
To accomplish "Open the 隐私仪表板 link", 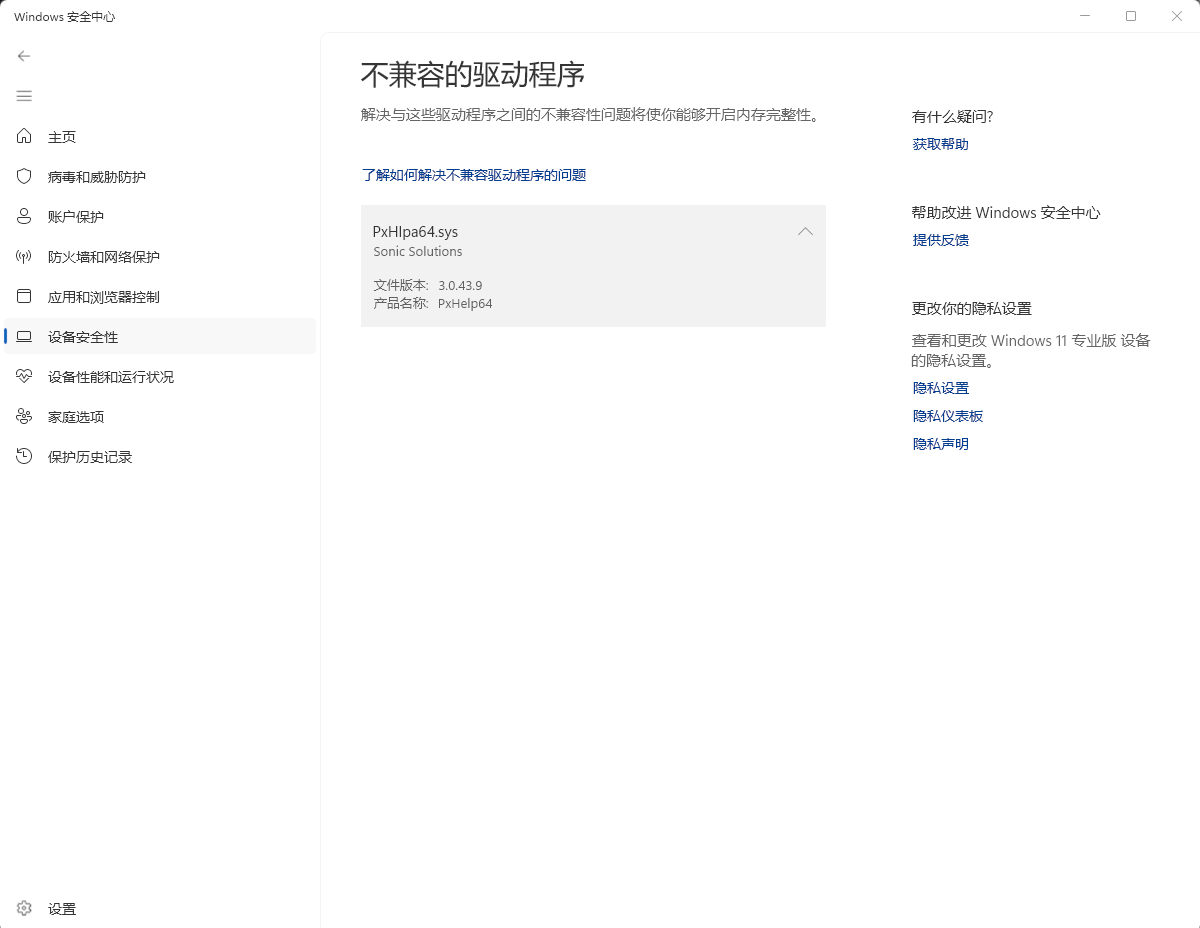I will coord(947,416).
